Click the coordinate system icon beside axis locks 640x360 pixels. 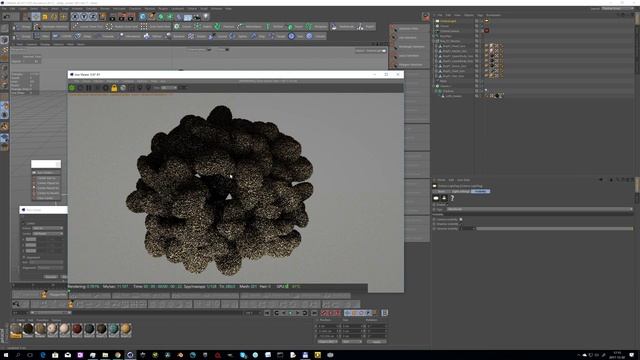click(x=102, y=17)
